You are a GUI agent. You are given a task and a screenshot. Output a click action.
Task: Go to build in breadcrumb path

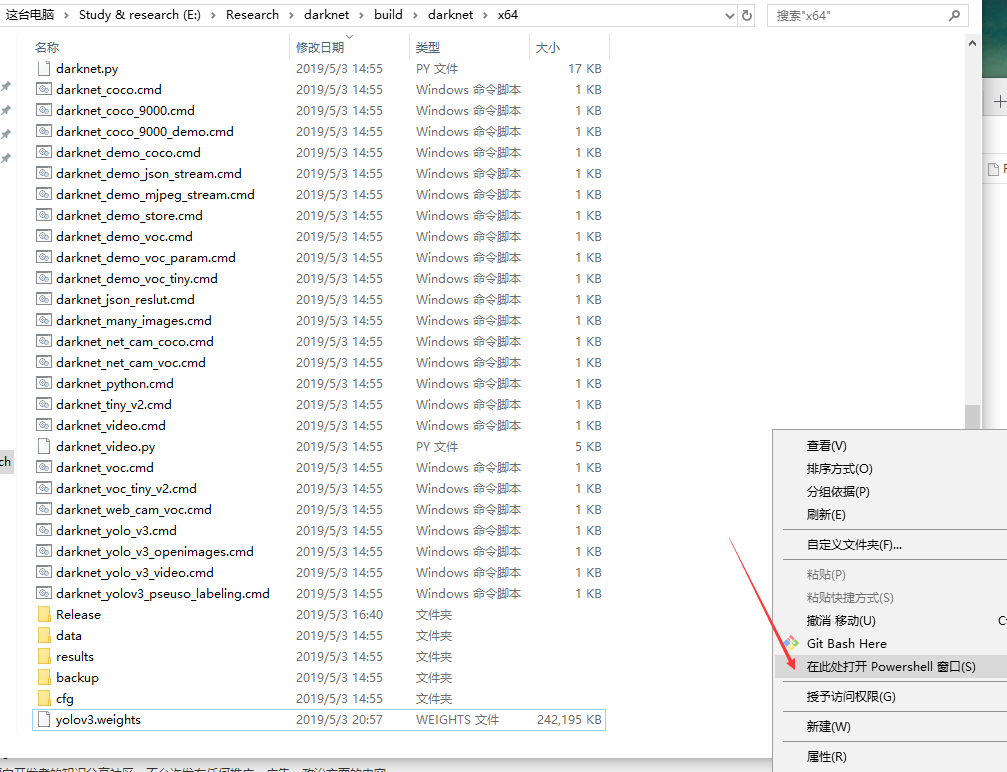point(389,15)
